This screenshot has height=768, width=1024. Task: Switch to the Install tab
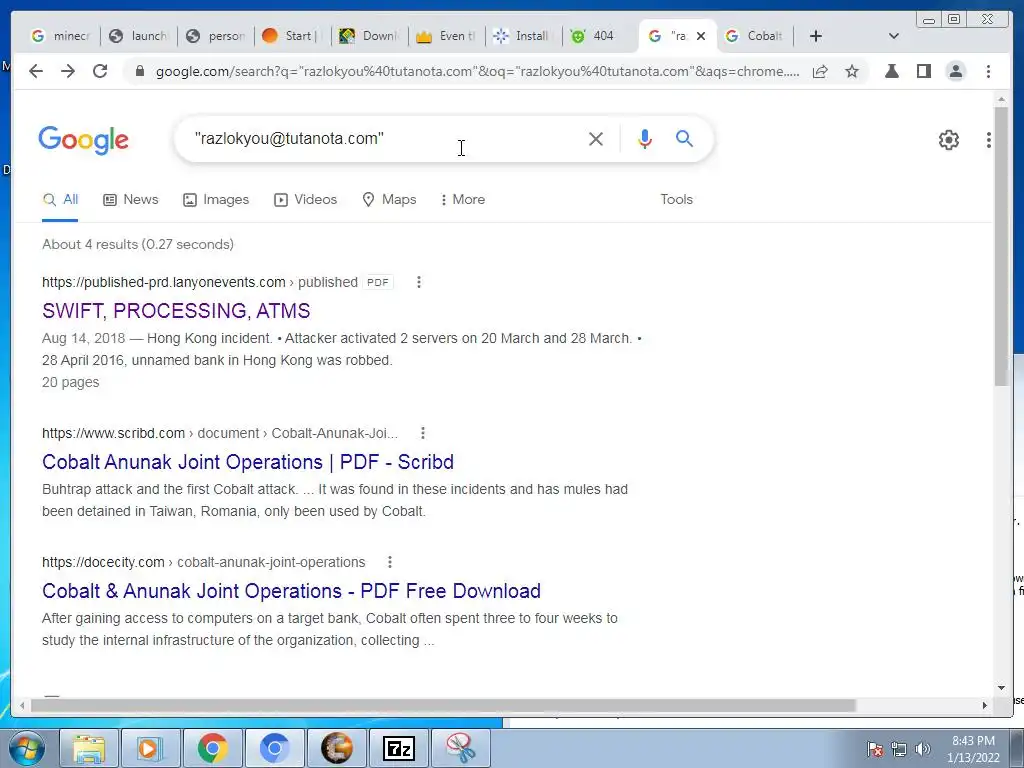point(522,36)
